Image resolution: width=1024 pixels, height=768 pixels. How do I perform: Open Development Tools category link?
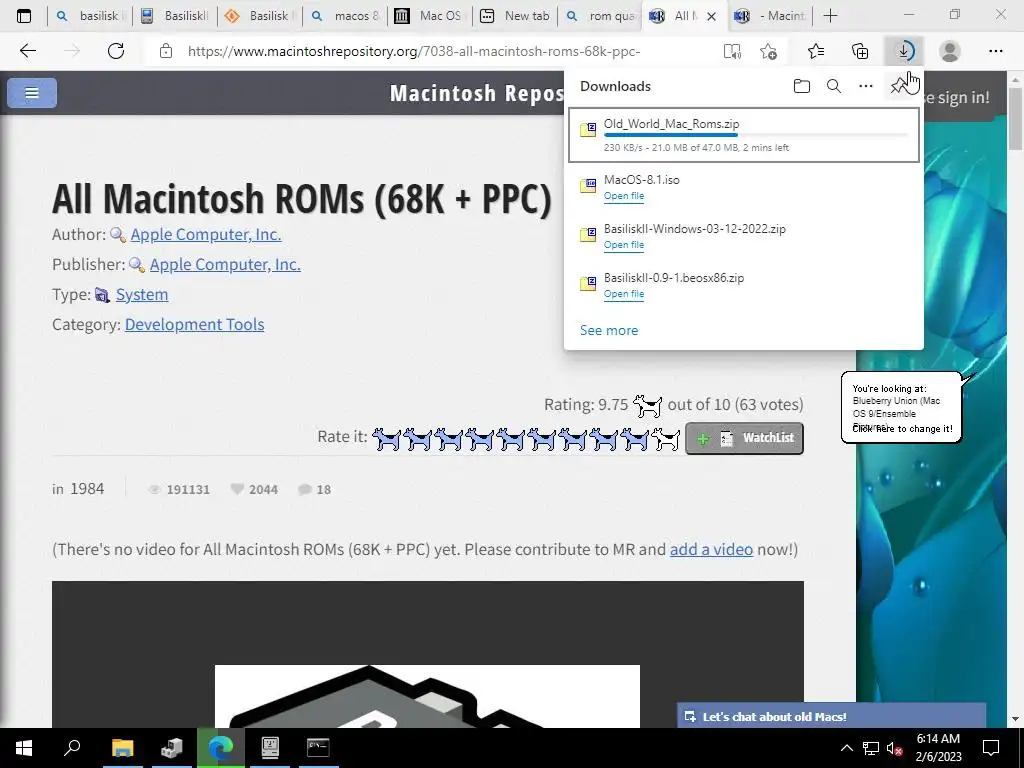[x=194, y=325]
